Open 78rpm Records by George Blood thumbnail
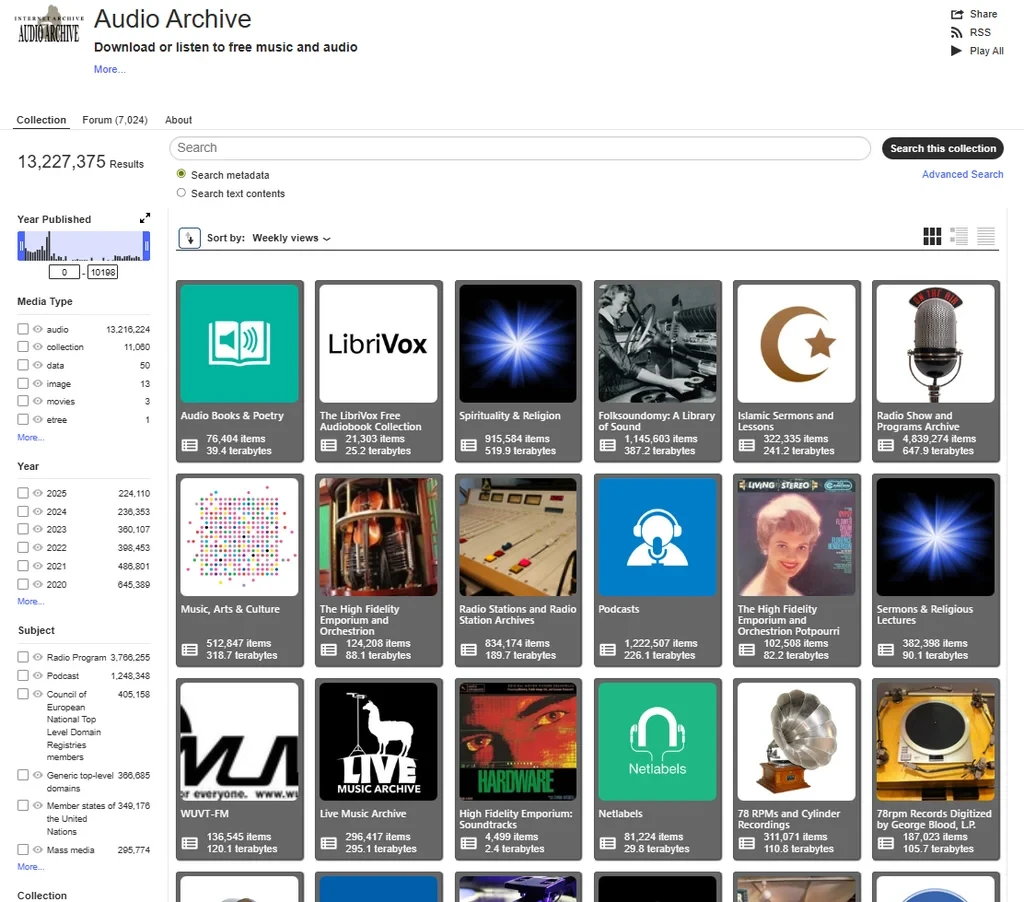Screen dimensions: 1024x902 tap(935, 741)
